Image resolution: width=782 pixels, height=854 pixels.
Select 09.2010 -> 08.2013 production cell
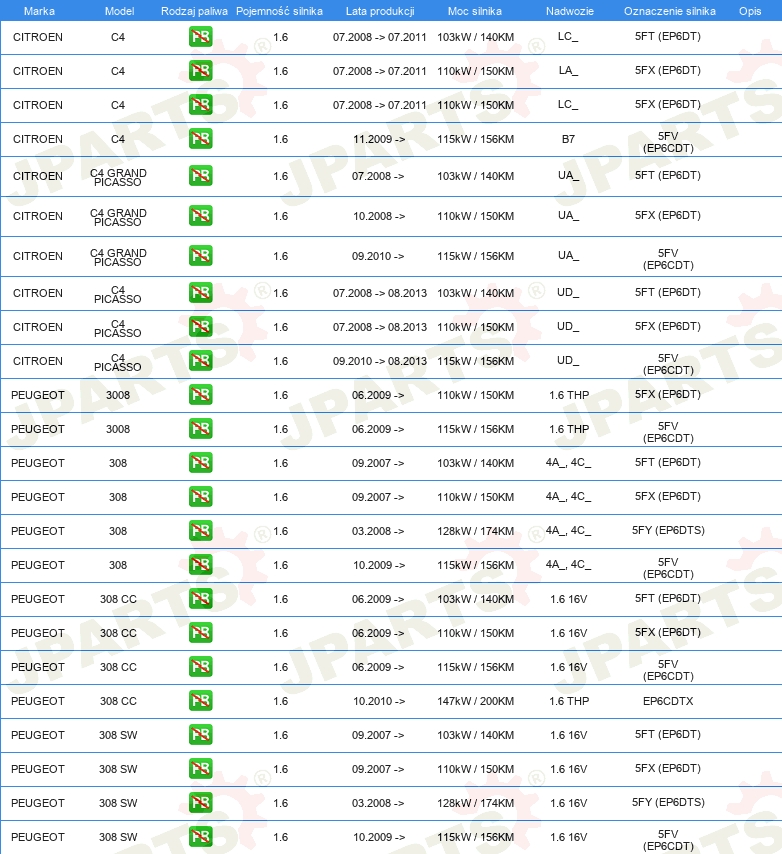[380, 361]
